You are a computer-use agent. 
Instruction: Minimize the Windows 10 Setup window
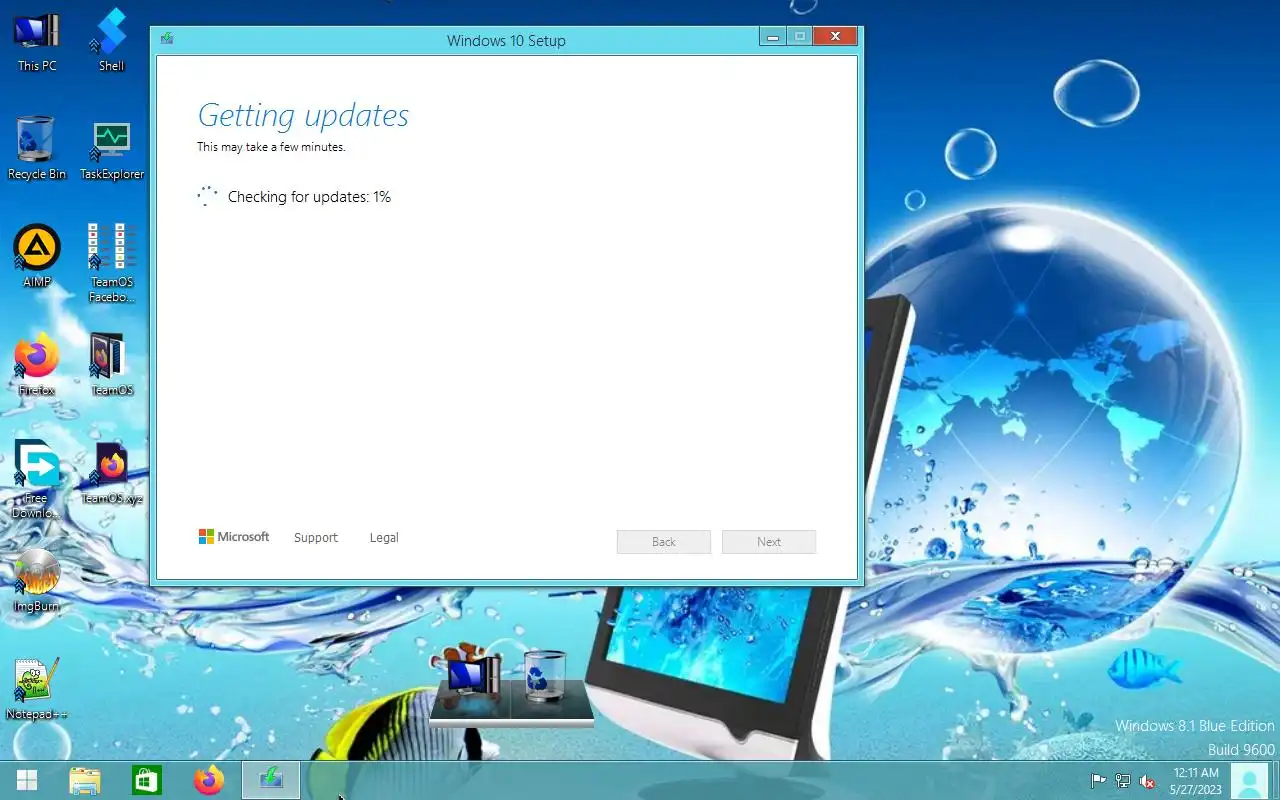[772, 37]
